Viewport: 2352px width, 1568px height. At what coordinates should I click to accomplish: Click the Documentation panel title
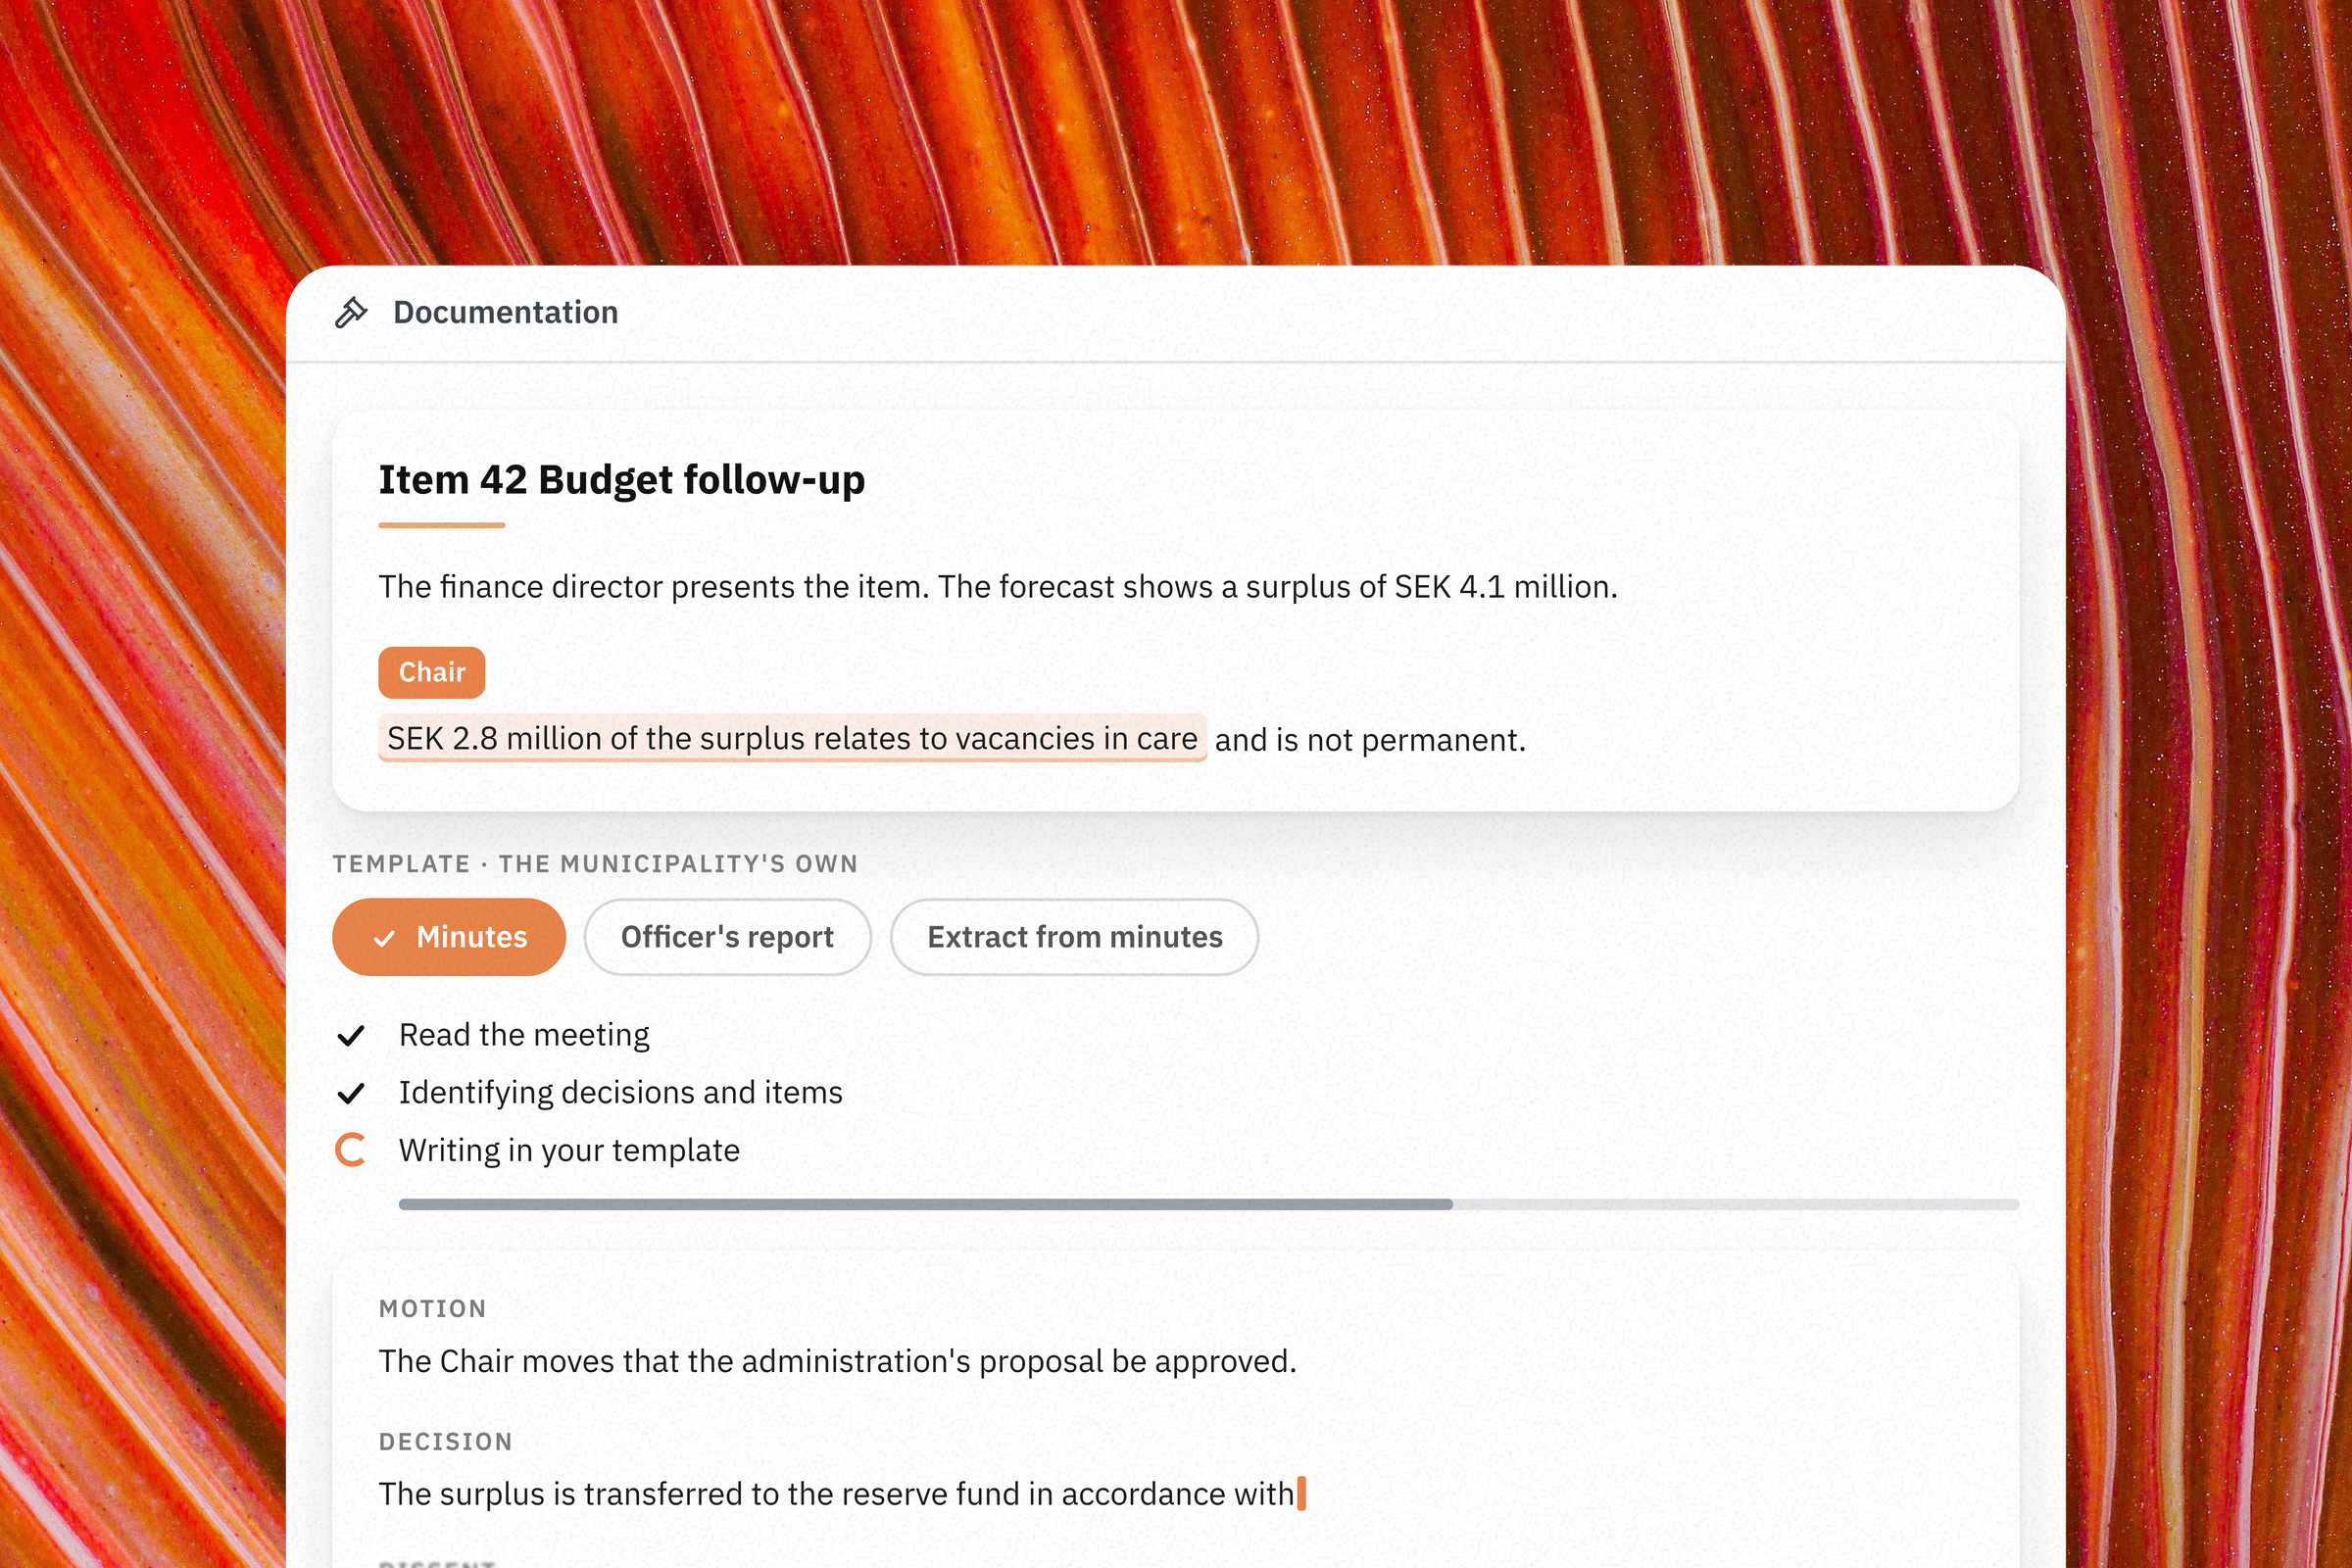pyautogui.click(x=505, y=312)
